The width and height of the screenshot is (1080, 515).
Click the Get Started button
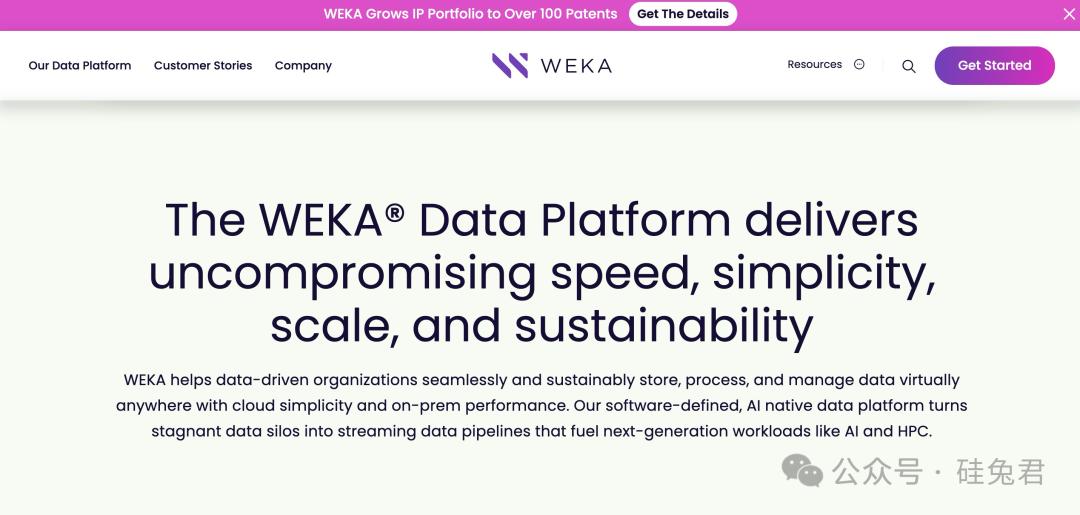tap(994, 65)
